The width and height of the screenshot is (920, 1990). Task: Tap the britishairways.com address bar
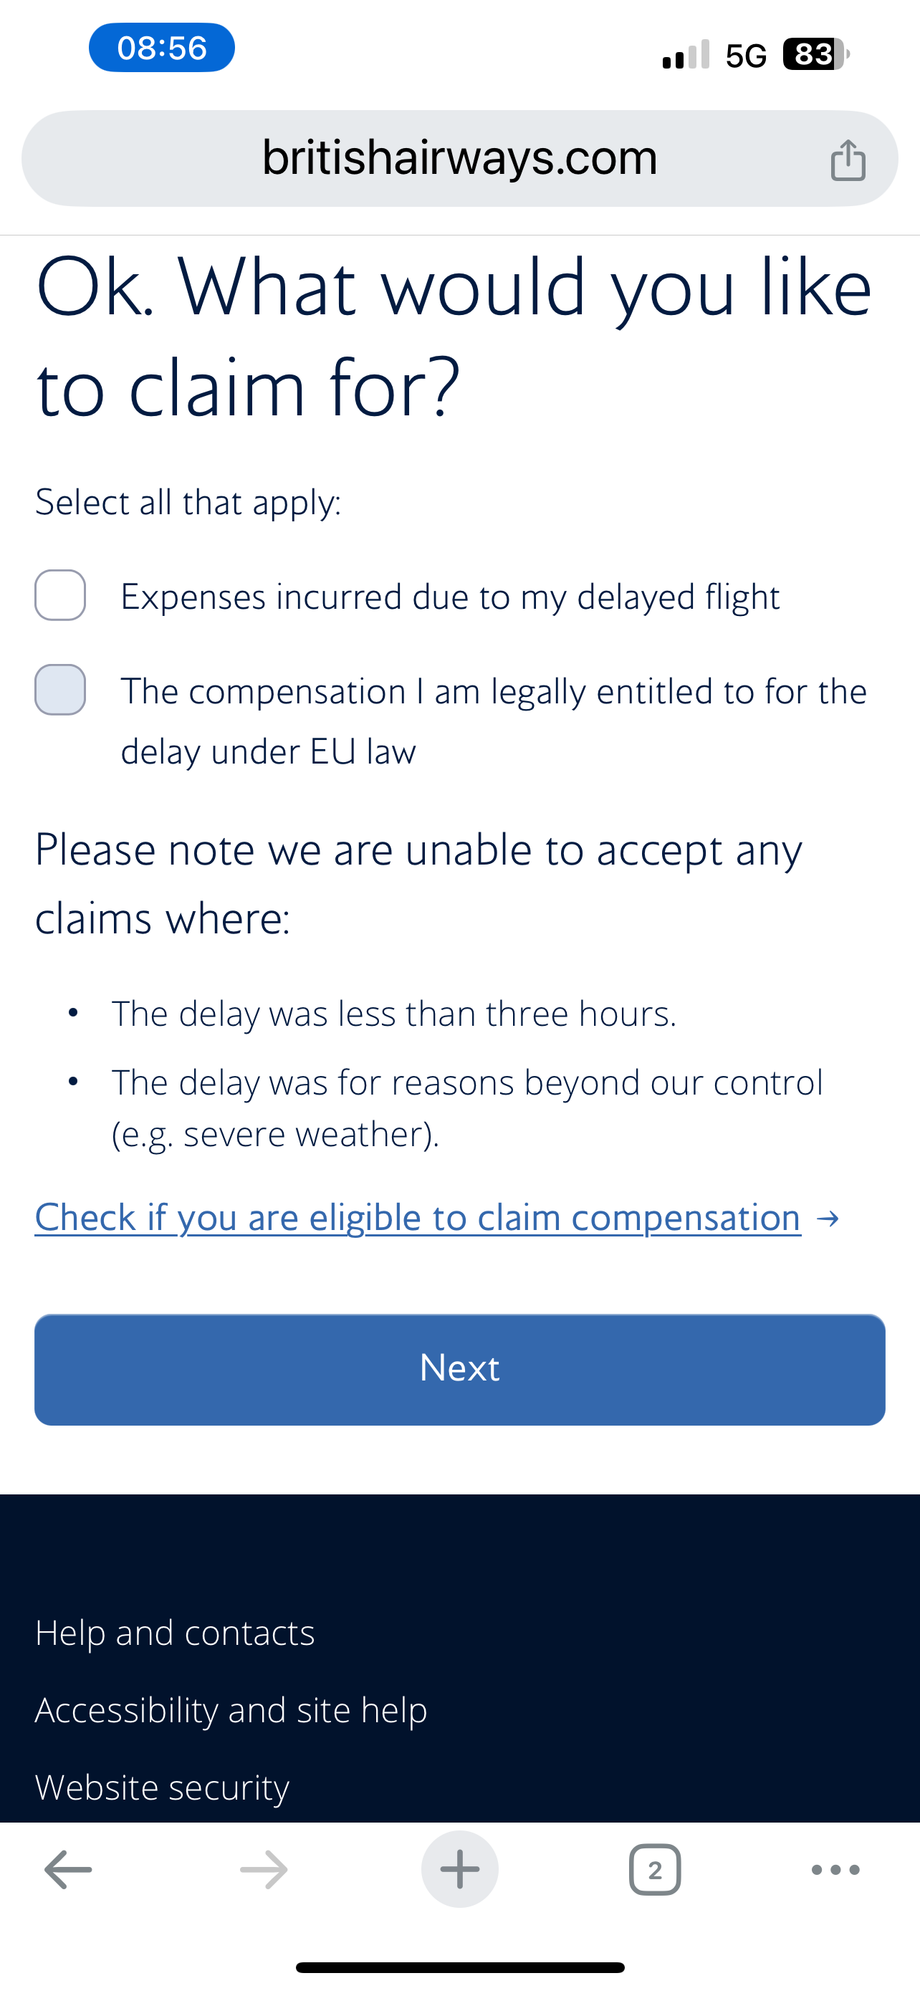[460, 158]
